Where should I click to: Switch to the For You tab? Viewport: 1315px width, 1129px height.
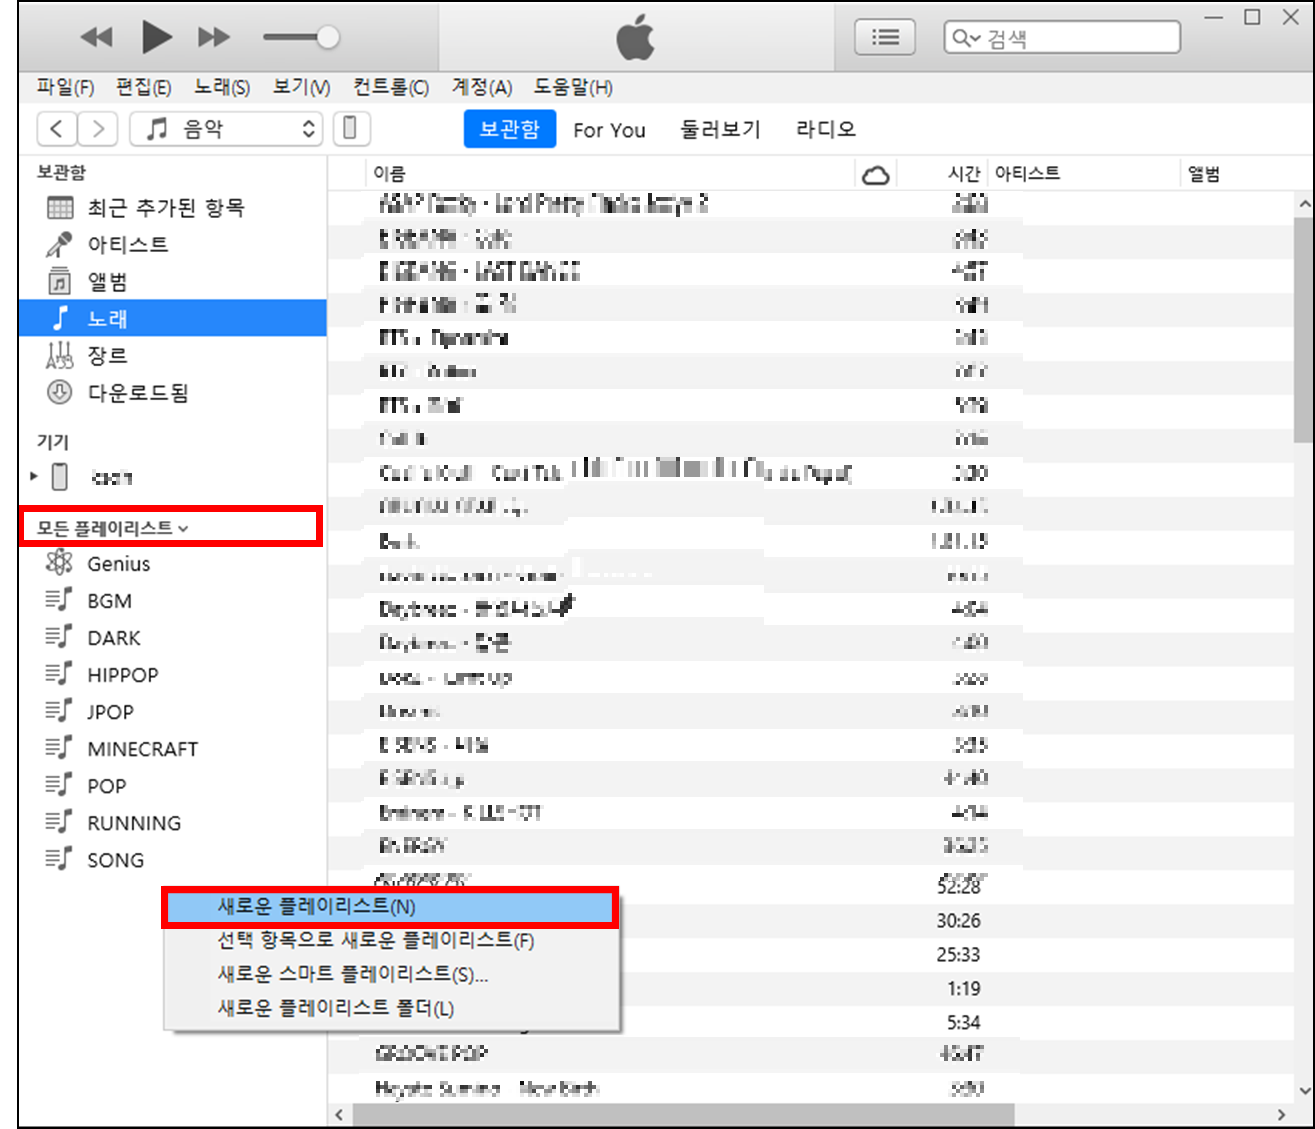[x=609, y=130]
